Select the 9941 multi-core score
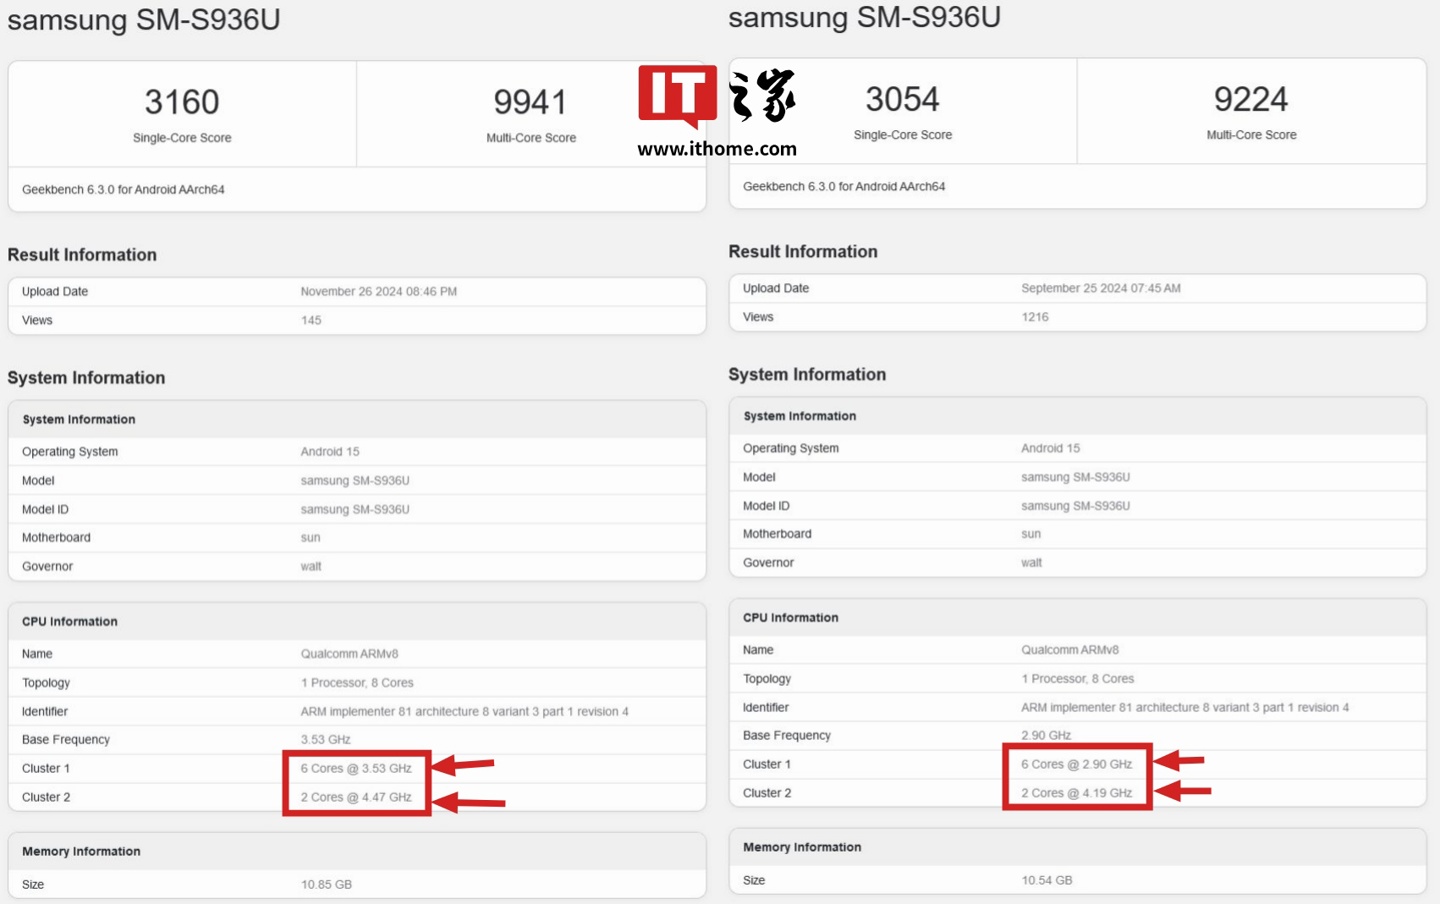 [x=530, y=102]
